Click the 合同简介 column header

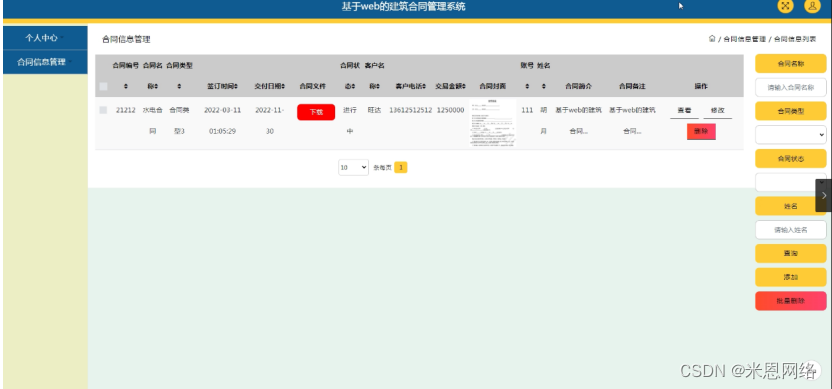click(x=578, y=86)
